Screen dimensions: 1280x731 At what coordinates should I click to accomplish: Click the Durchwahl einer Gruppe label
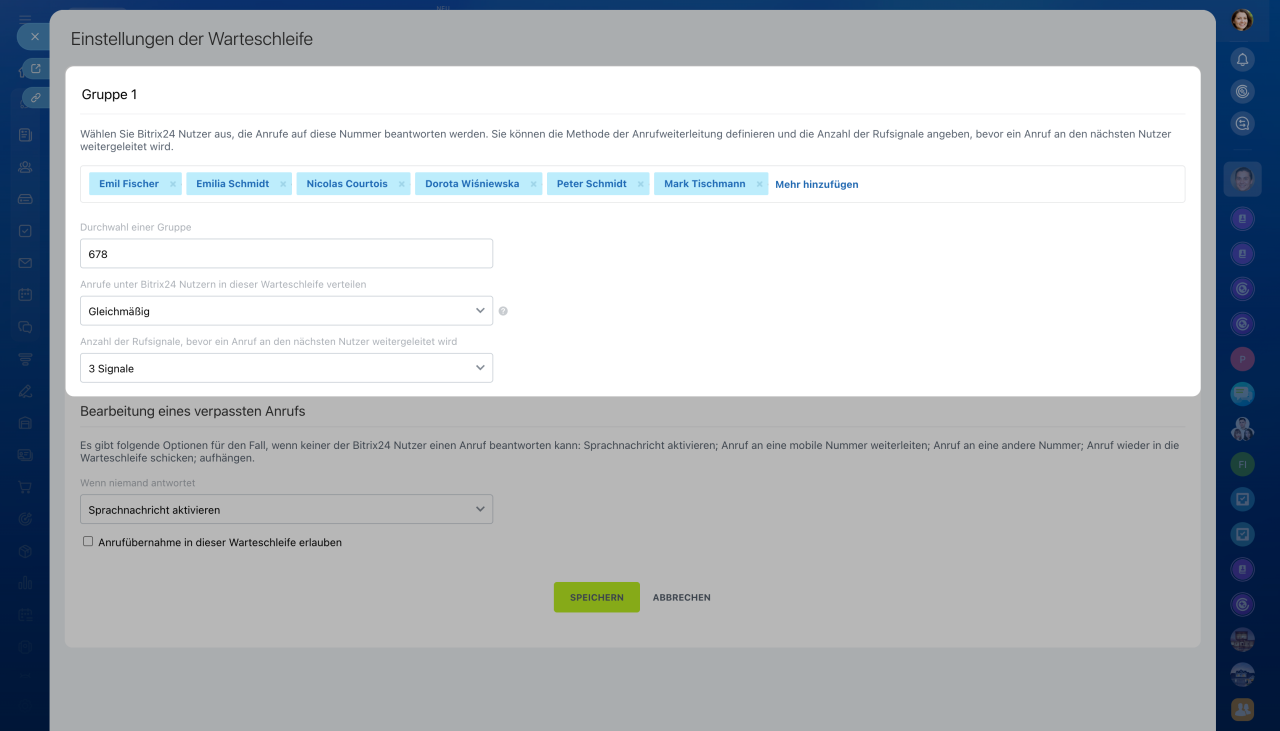(x=136, y=227)
